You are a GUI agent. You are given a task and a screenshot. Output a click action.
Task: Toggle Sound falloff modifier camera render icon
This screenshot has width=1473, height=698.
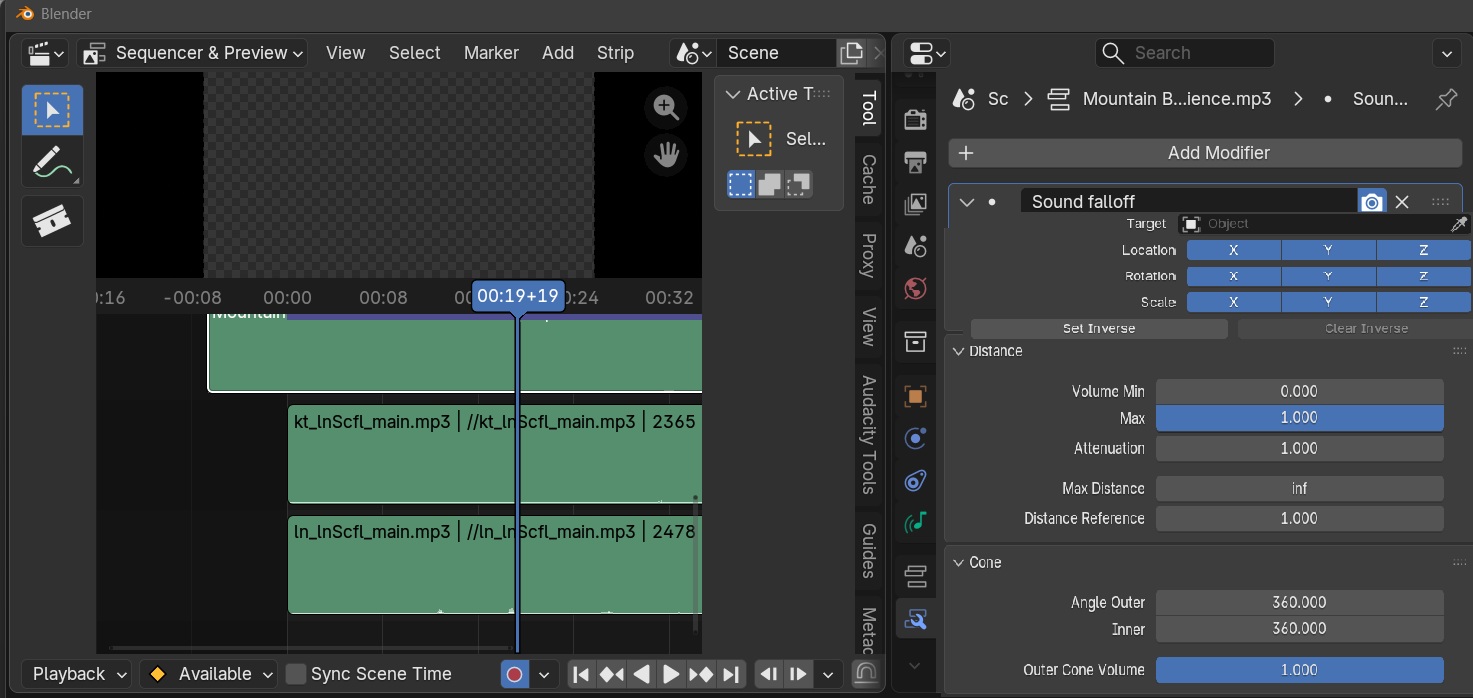1372,202
